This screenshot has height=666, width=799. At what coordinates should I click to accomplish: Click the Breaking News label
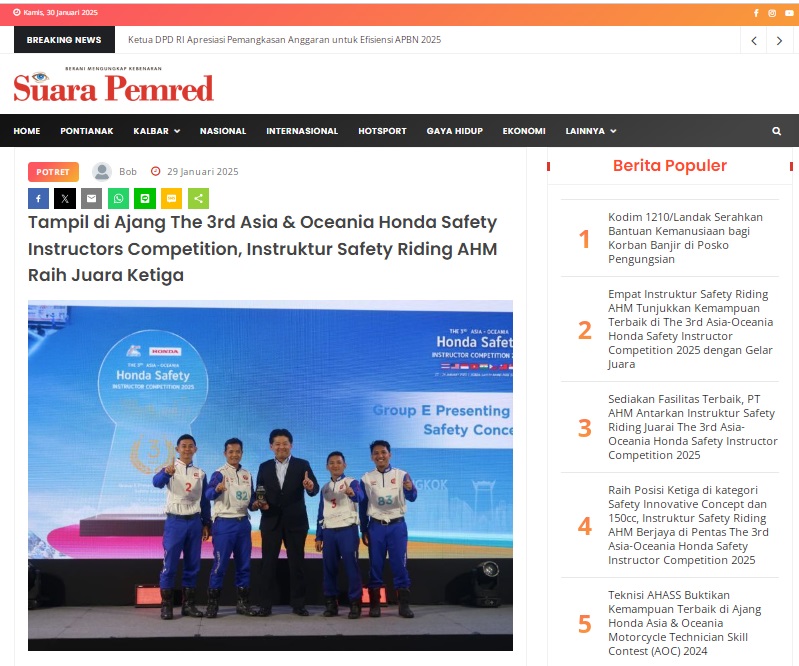pyautogui.click(x=64, y=40)
